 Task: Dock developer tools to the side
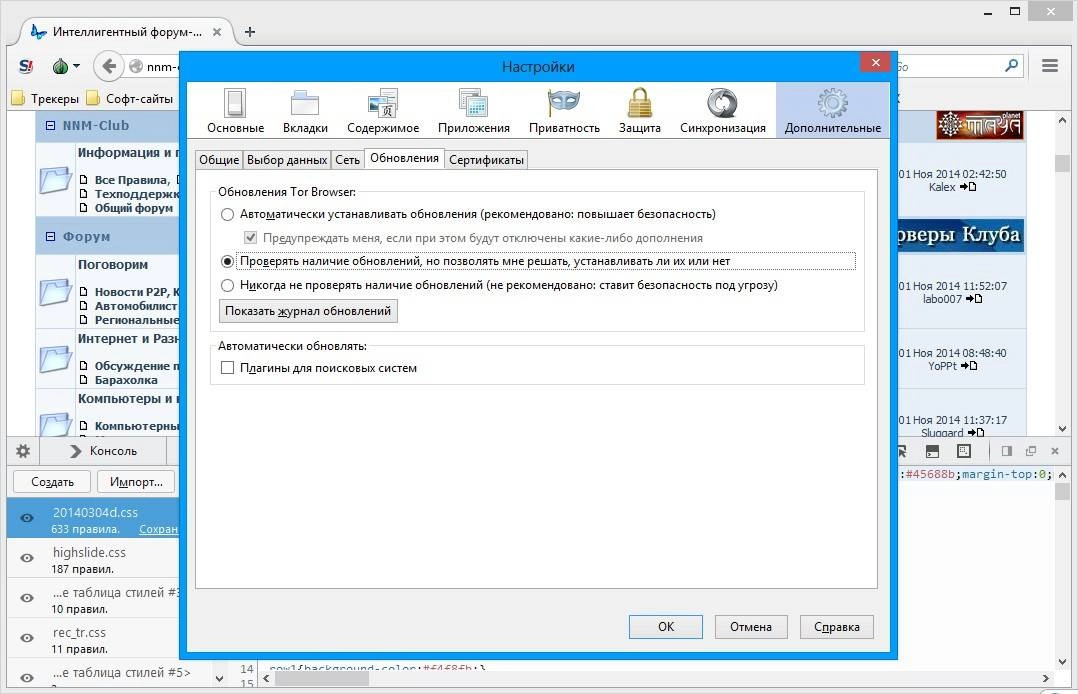tap(1006, 451)
